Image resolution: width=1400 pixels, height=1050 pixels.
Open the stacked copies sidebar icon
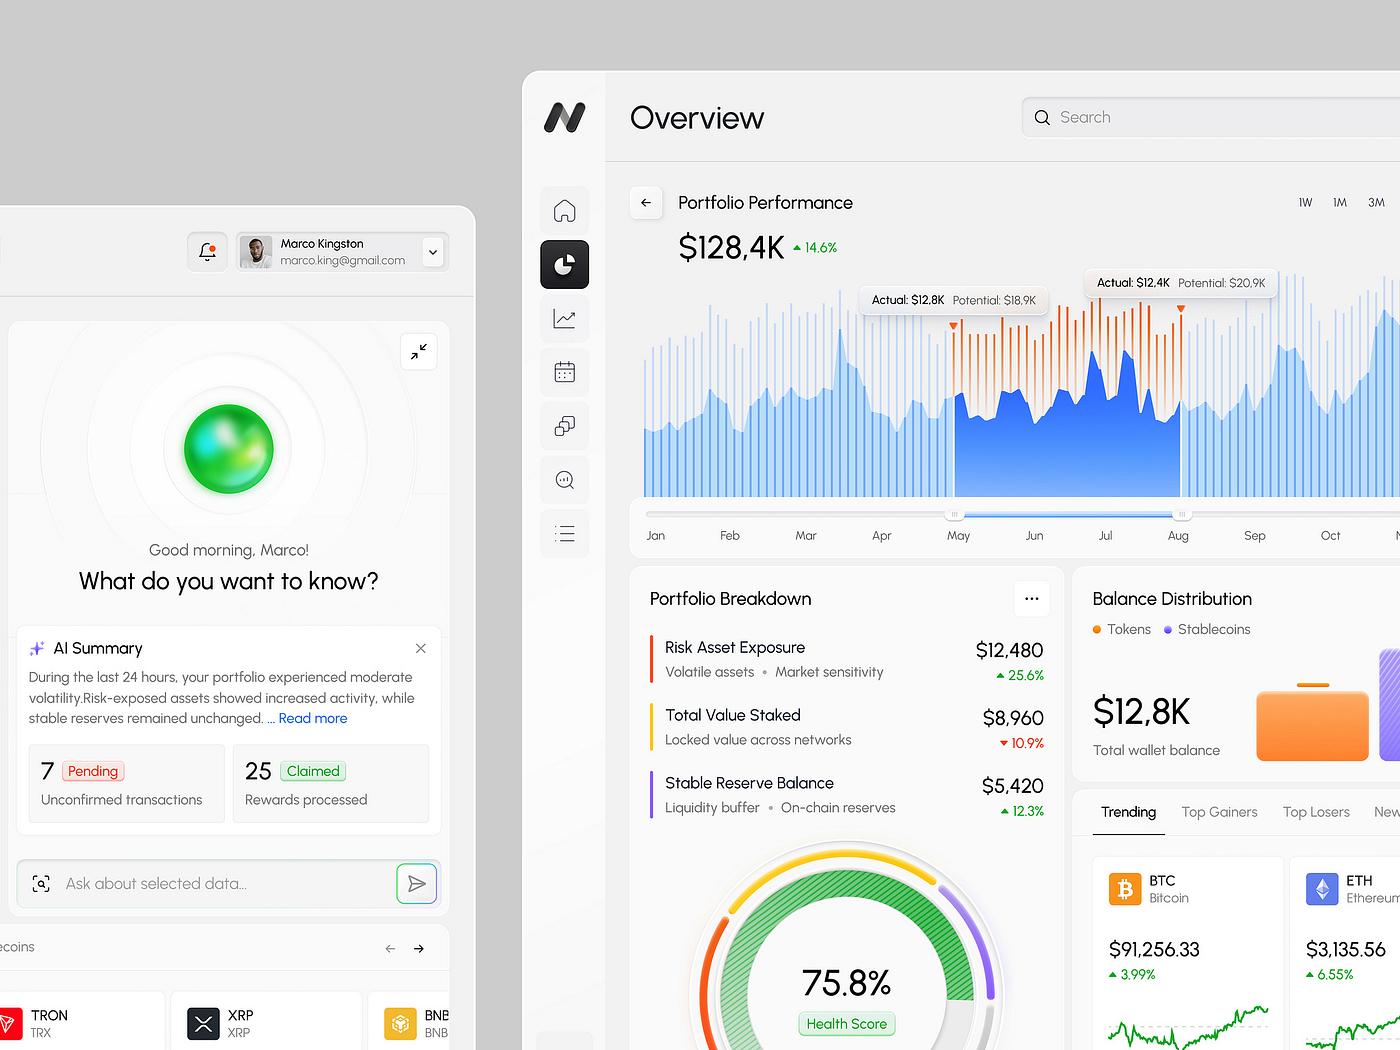(565, 426)
